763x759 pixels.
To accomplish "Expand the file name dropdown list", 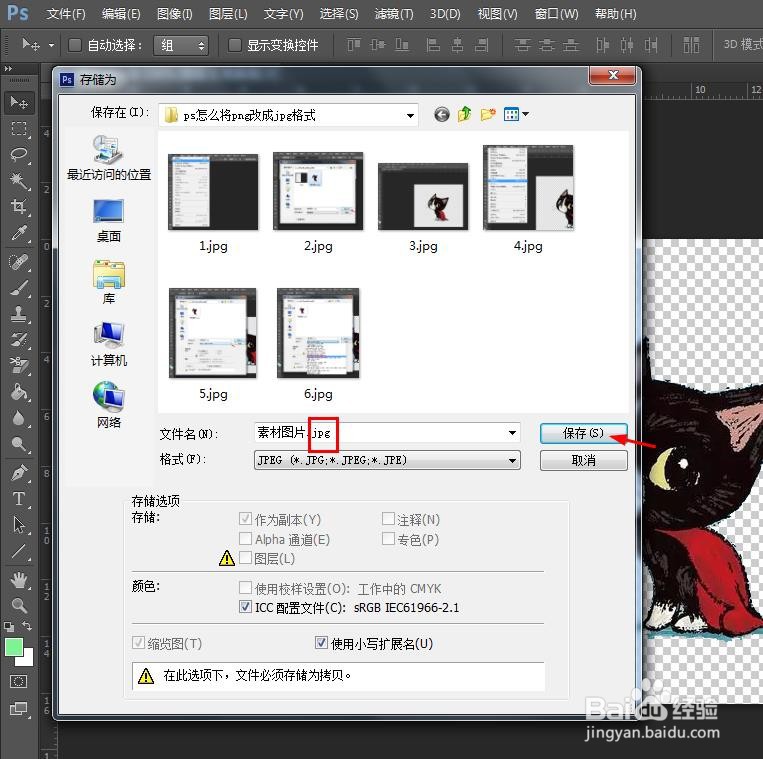I will point(512,433).
